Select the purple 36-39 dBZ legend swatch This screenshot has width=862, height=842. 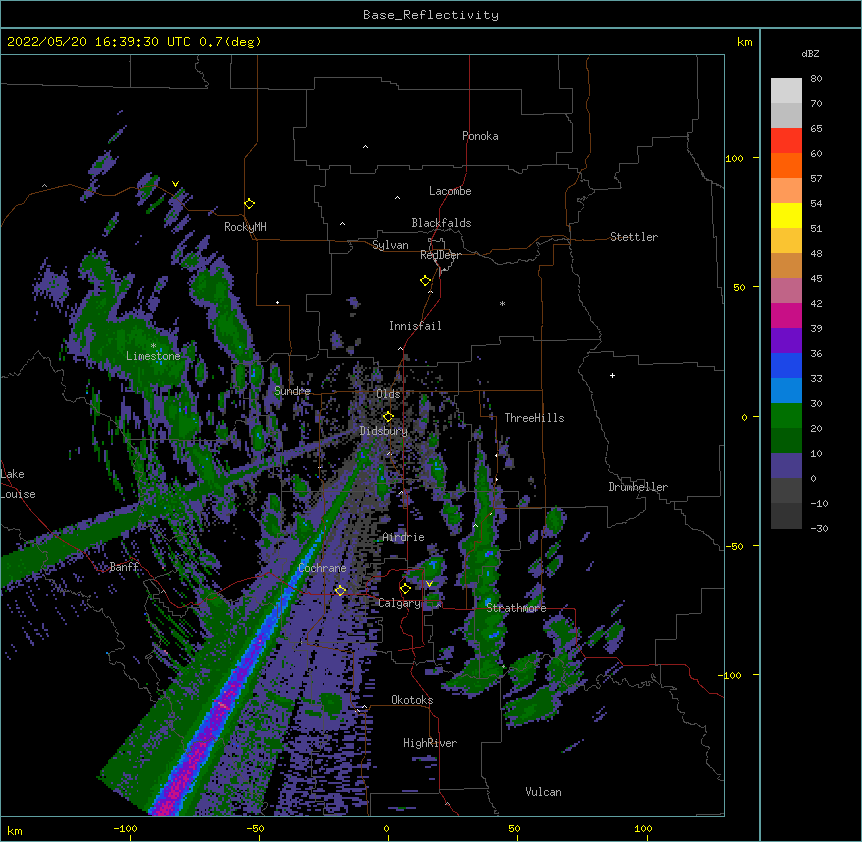[x=786, y=341]
